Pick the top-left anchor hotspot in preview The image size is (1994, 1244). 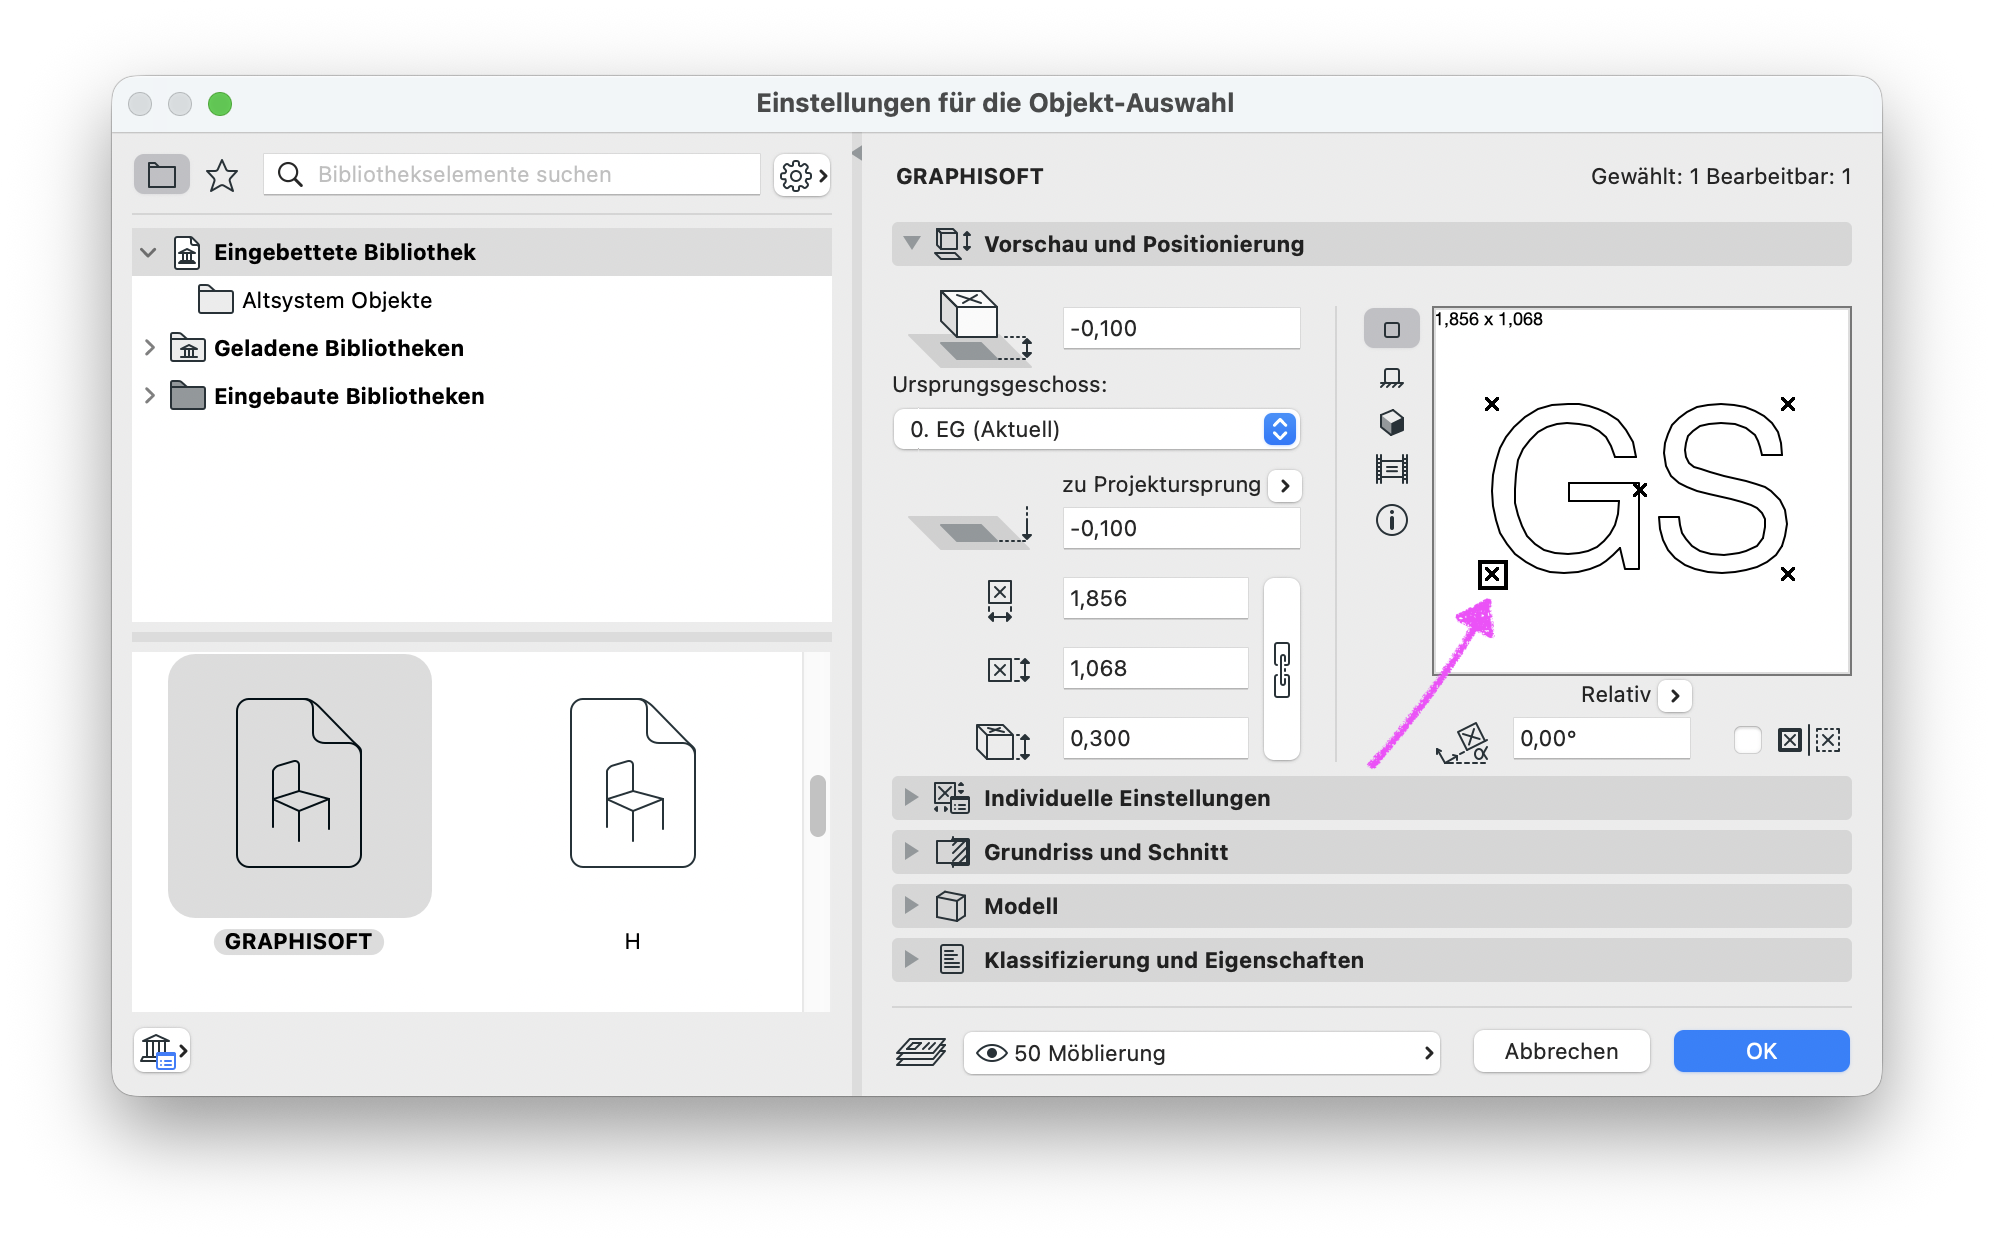tap(1492, 404)
